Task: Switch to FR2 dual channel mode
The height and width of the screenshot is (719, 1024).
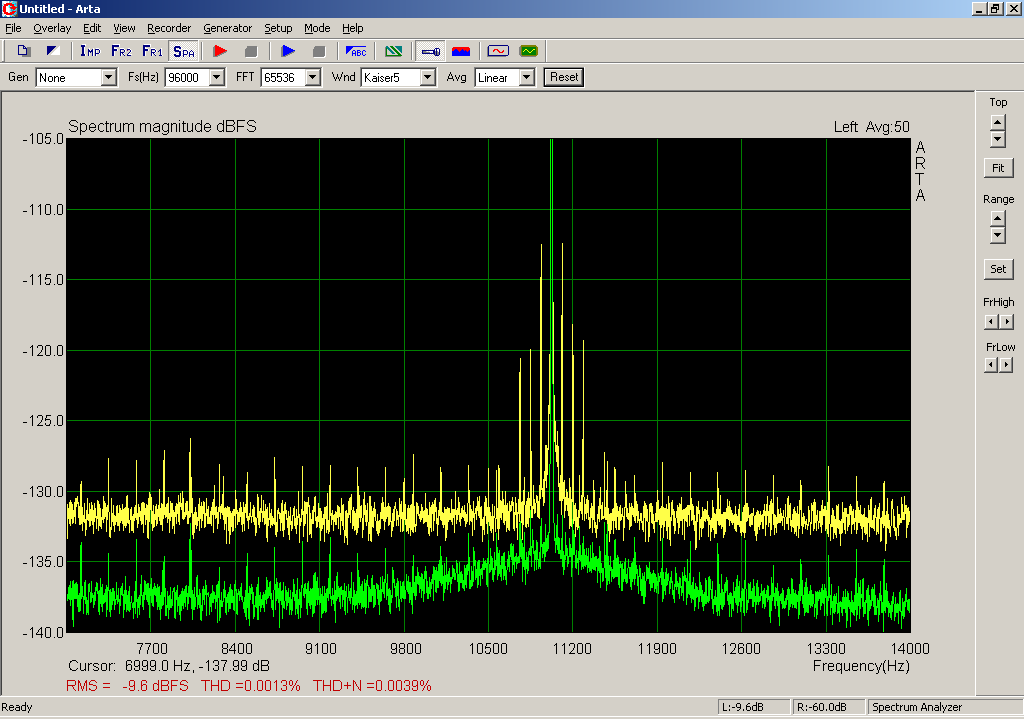Action: (121, 51)
